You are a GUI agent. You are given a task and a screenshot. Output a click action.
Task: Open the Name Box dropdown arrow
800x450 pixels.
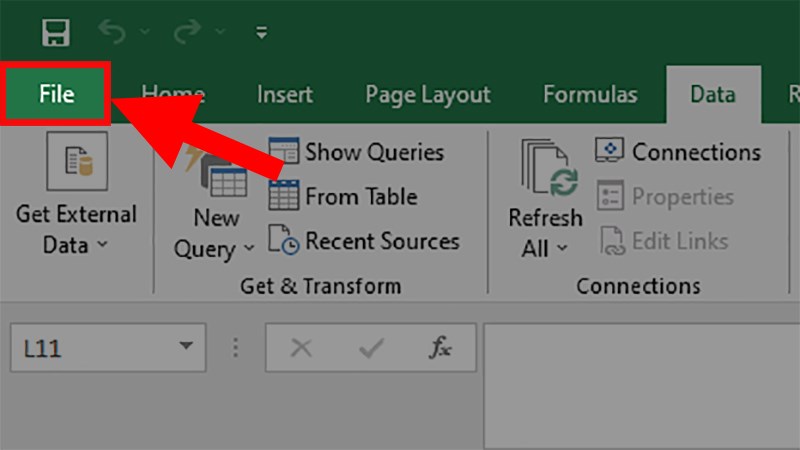click(186, 346)
